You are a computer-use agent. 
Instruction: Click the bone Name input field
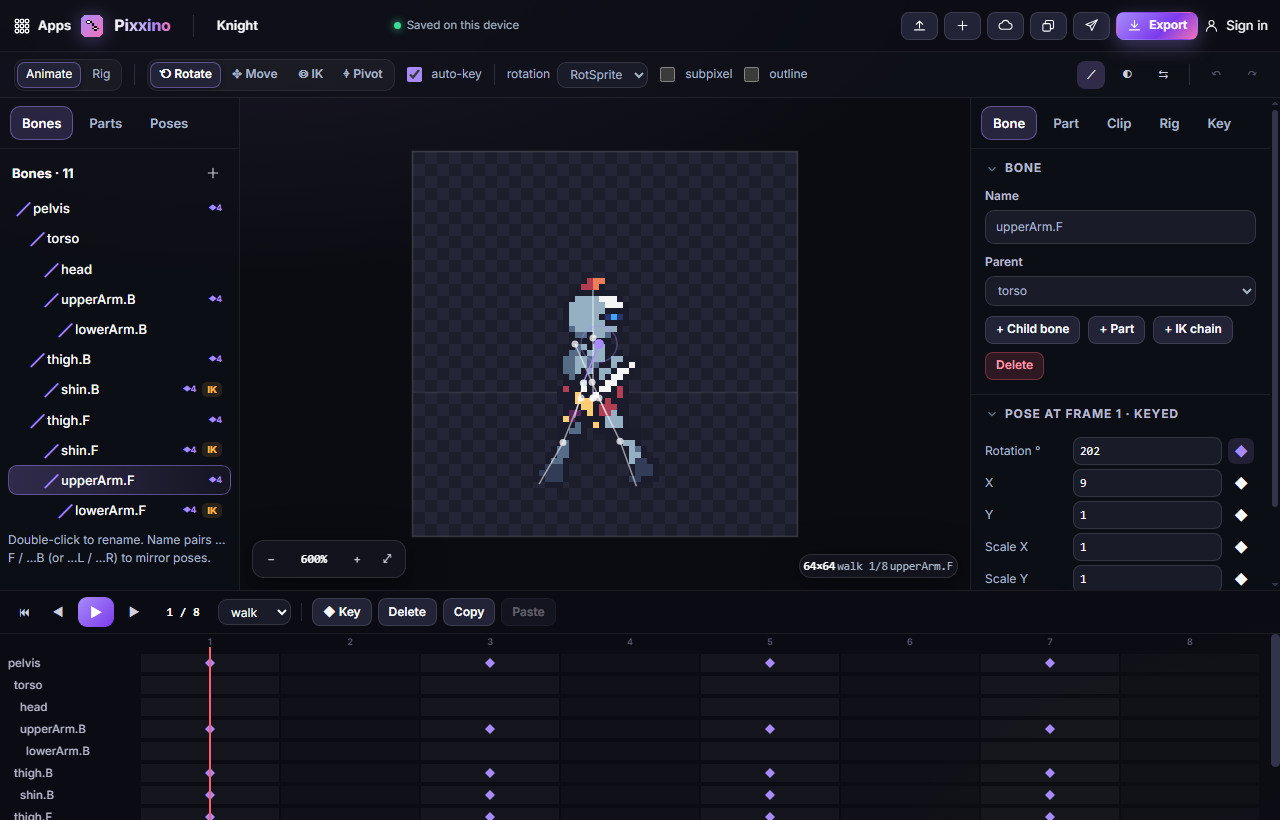point(1120,227)
